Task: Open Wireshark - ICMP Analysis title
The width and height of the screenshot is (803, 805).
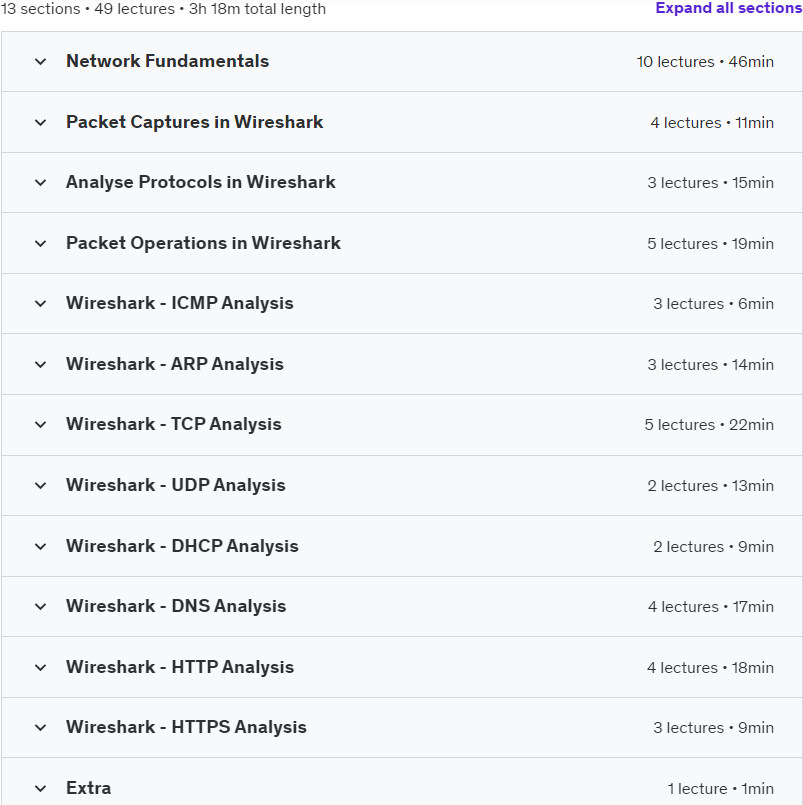Action: click(x=180, y=303)
